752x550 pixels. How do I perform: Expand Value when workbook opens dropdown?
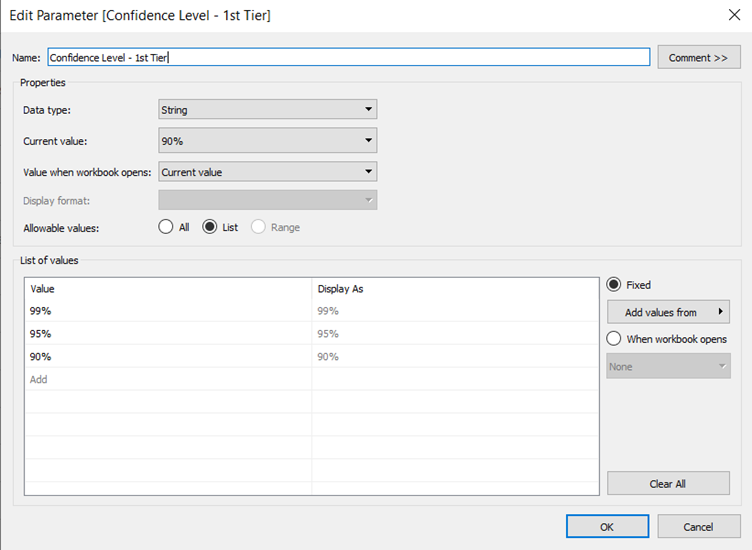pyautogui.click(x=267, y=172)
